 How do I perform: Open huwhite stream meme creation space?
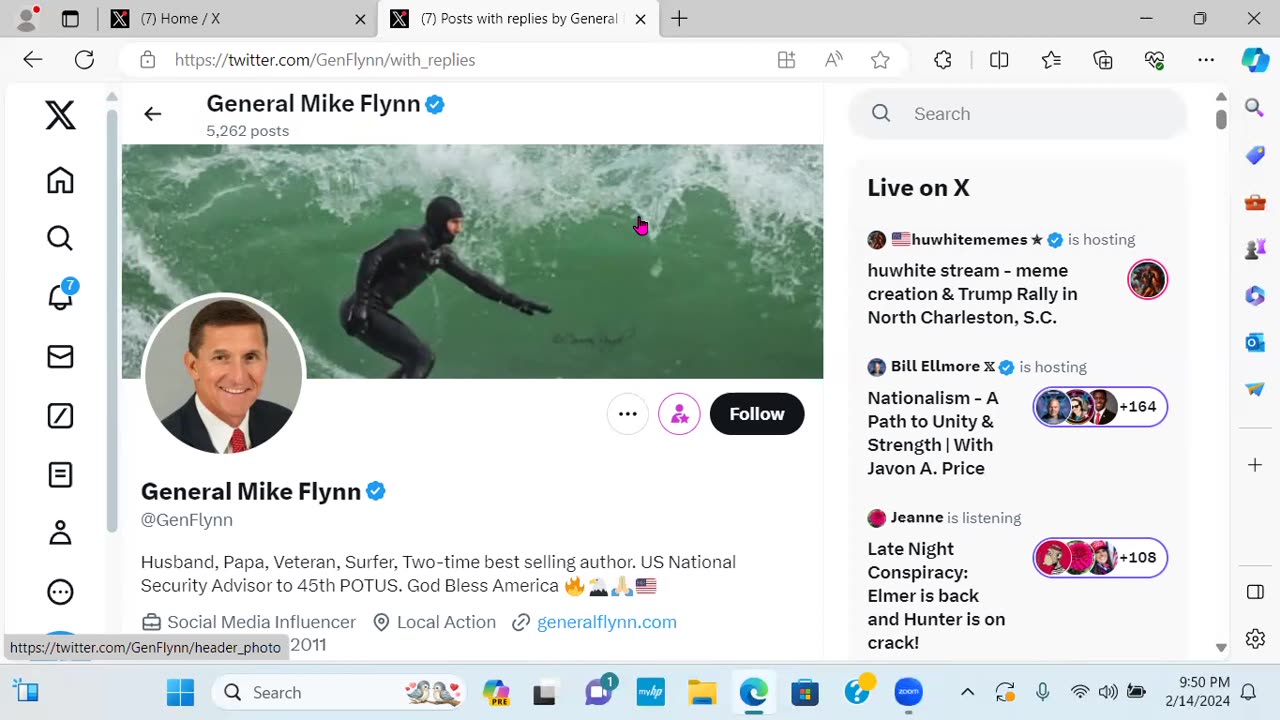tap(972, 294)
